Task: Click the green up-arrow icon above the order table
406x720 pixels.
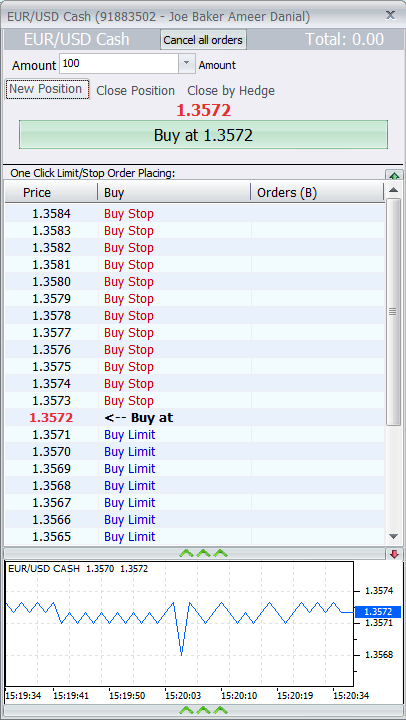Action: coord(394,175)
